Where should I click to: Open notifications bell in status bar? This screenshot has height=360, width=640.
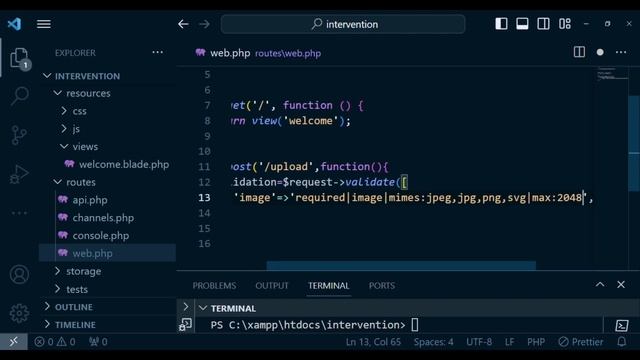click(x=622, y=342)
